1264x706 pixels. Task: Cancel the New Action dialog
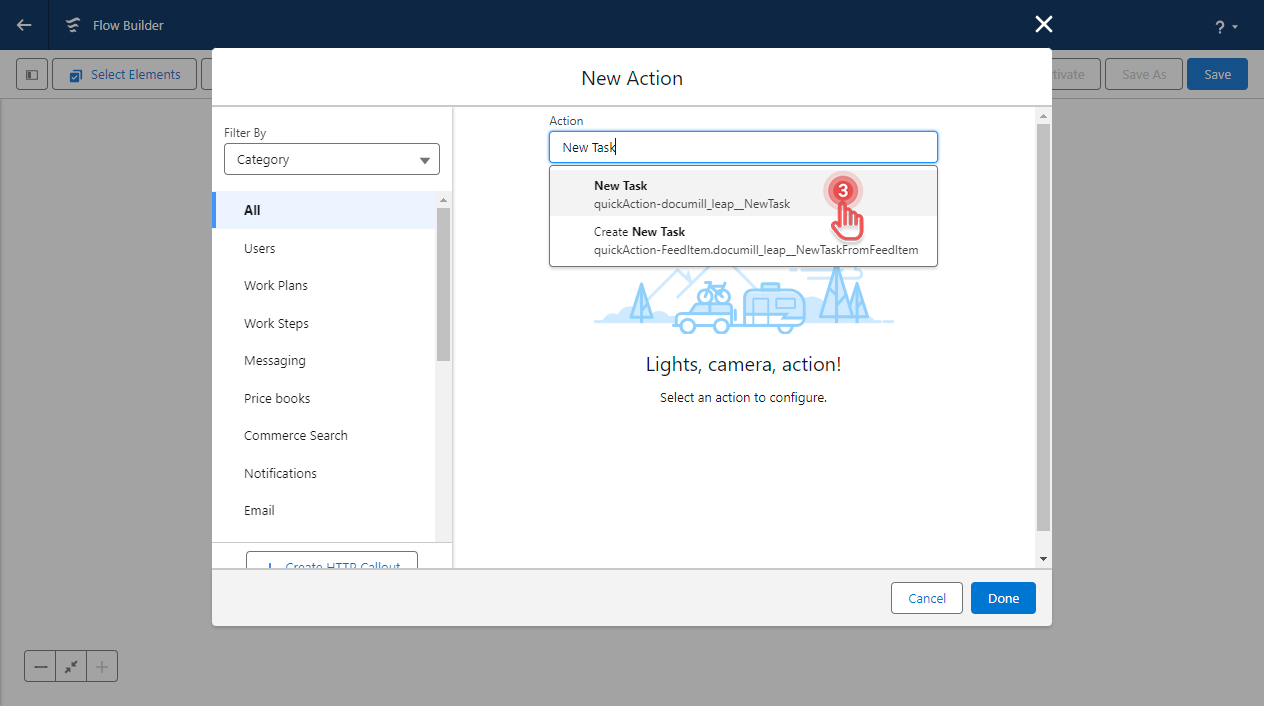click(926, 597)
